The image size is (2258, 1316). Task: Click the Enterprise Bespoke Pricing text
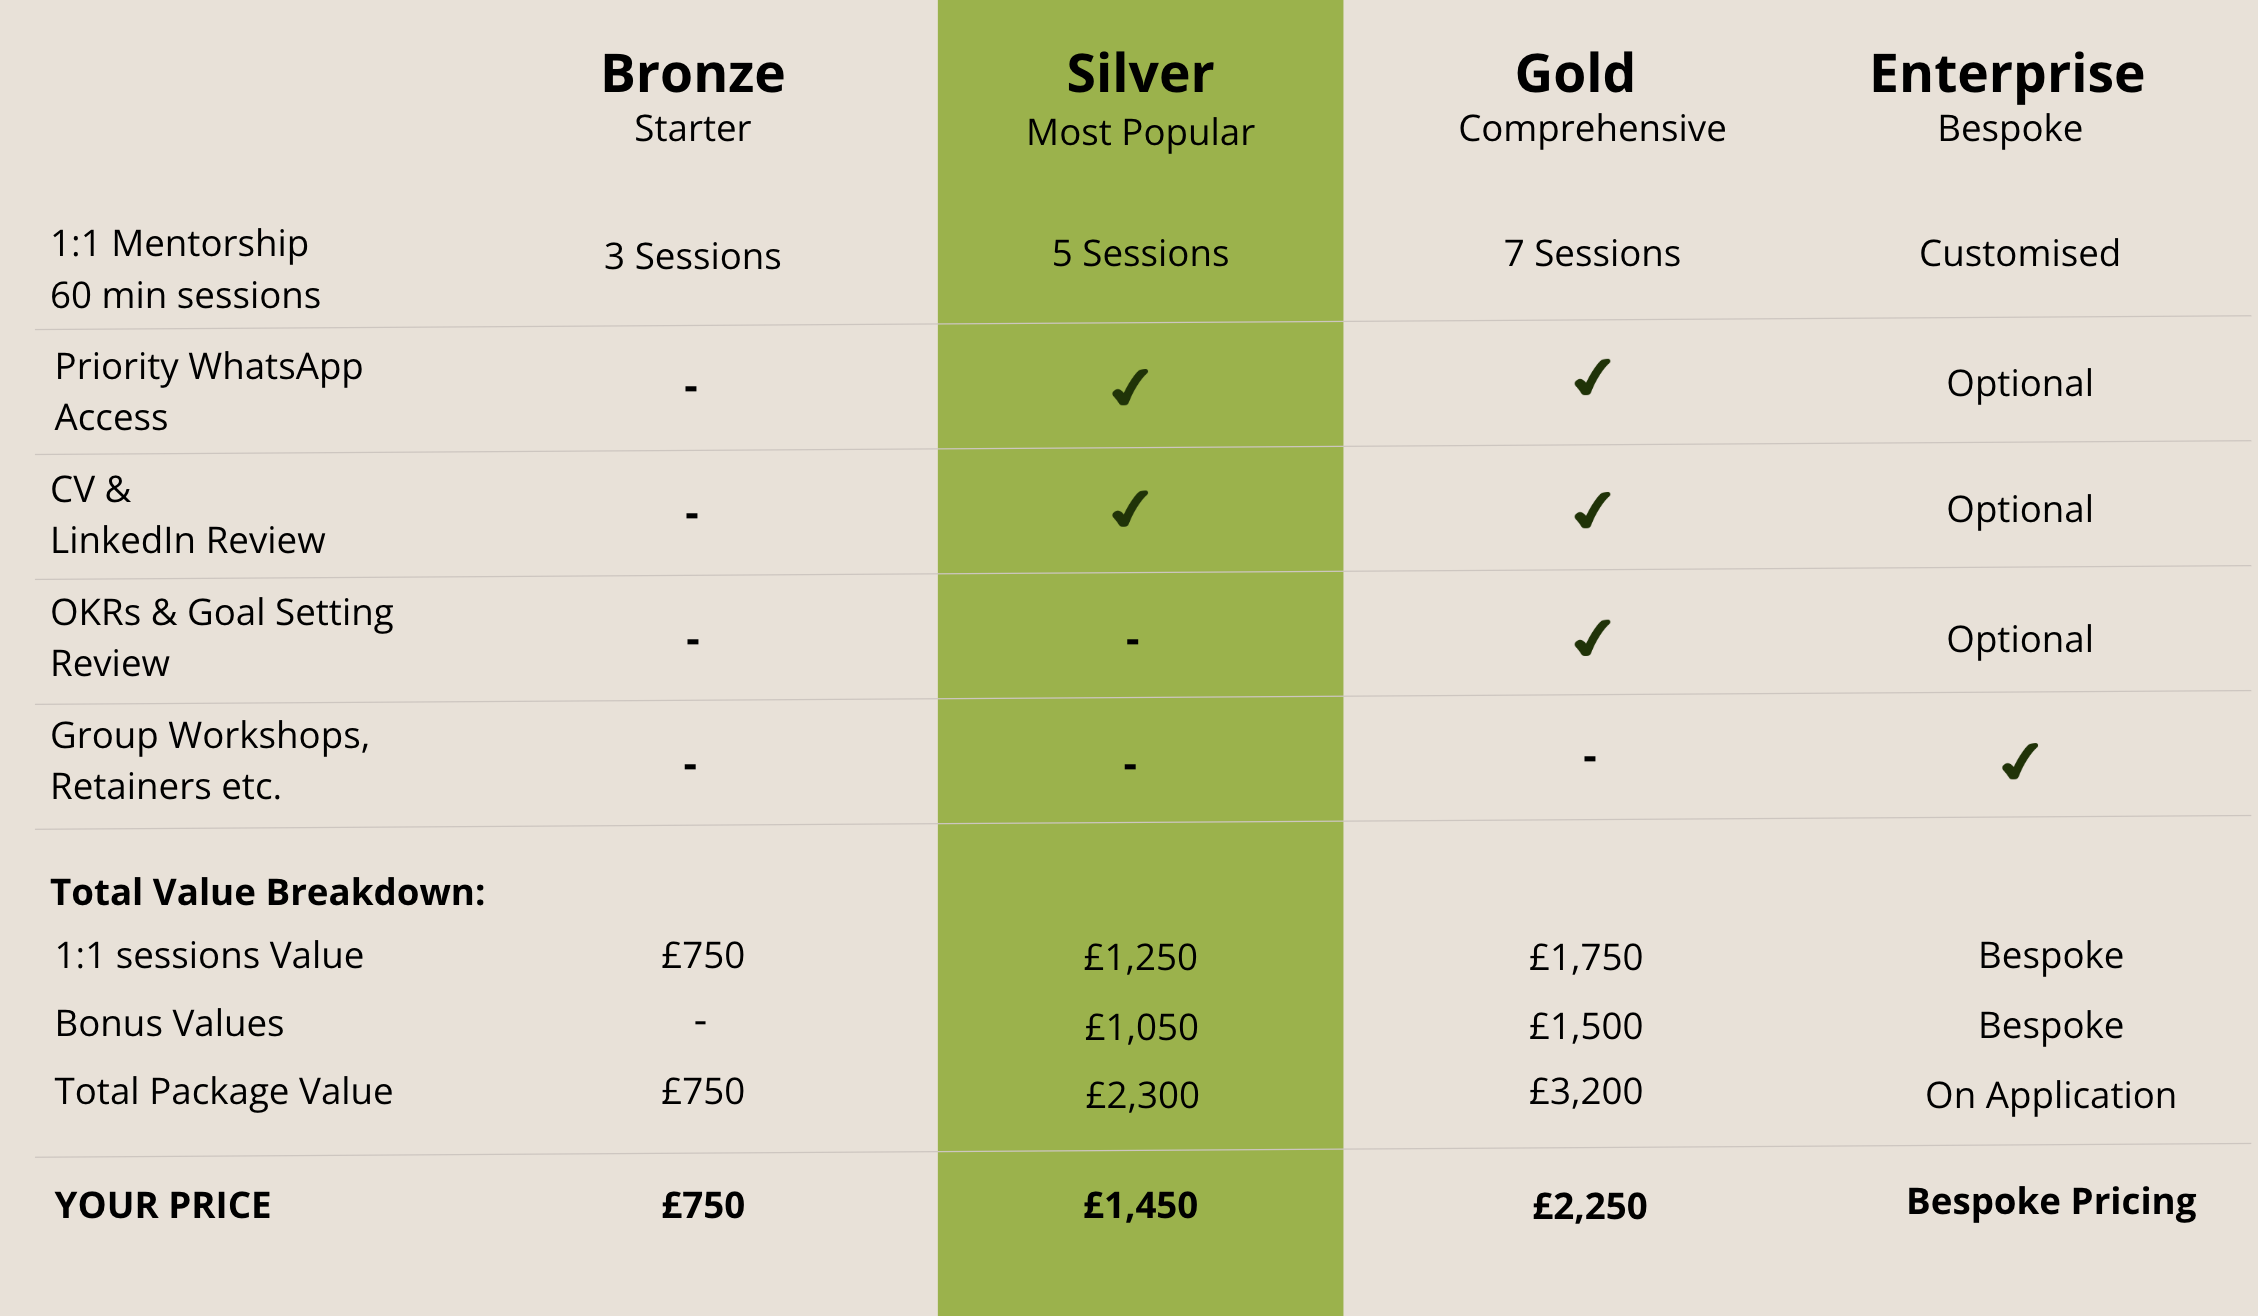(2051, 1201)
